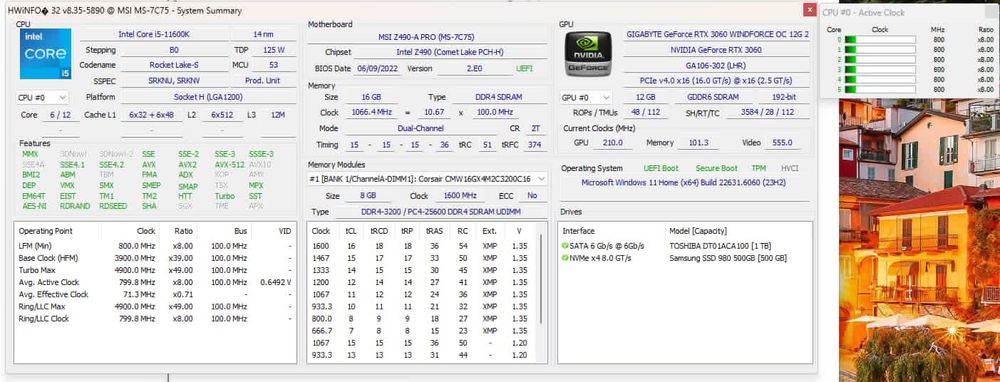1000x382 pixels.
Task: Click the Model [Capacity] drives column header
Action: point(698,231)
